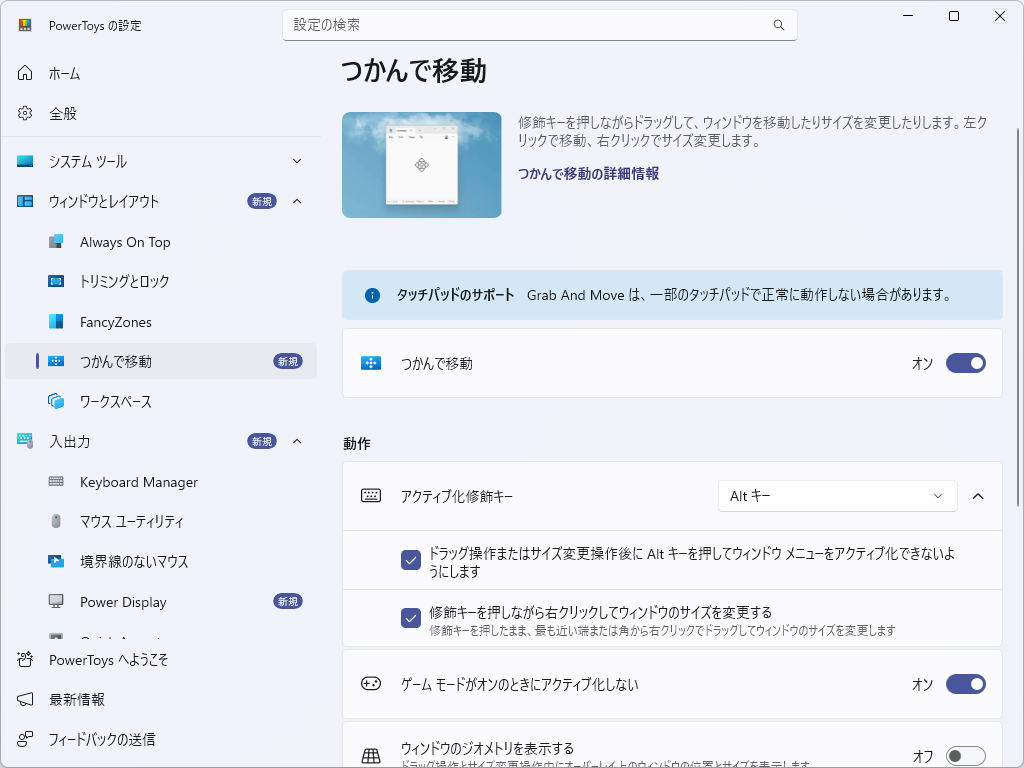Toggle the ゲーム モード activation switch
The width and height of the screenshot is (1024, 768).
(965, 684)
